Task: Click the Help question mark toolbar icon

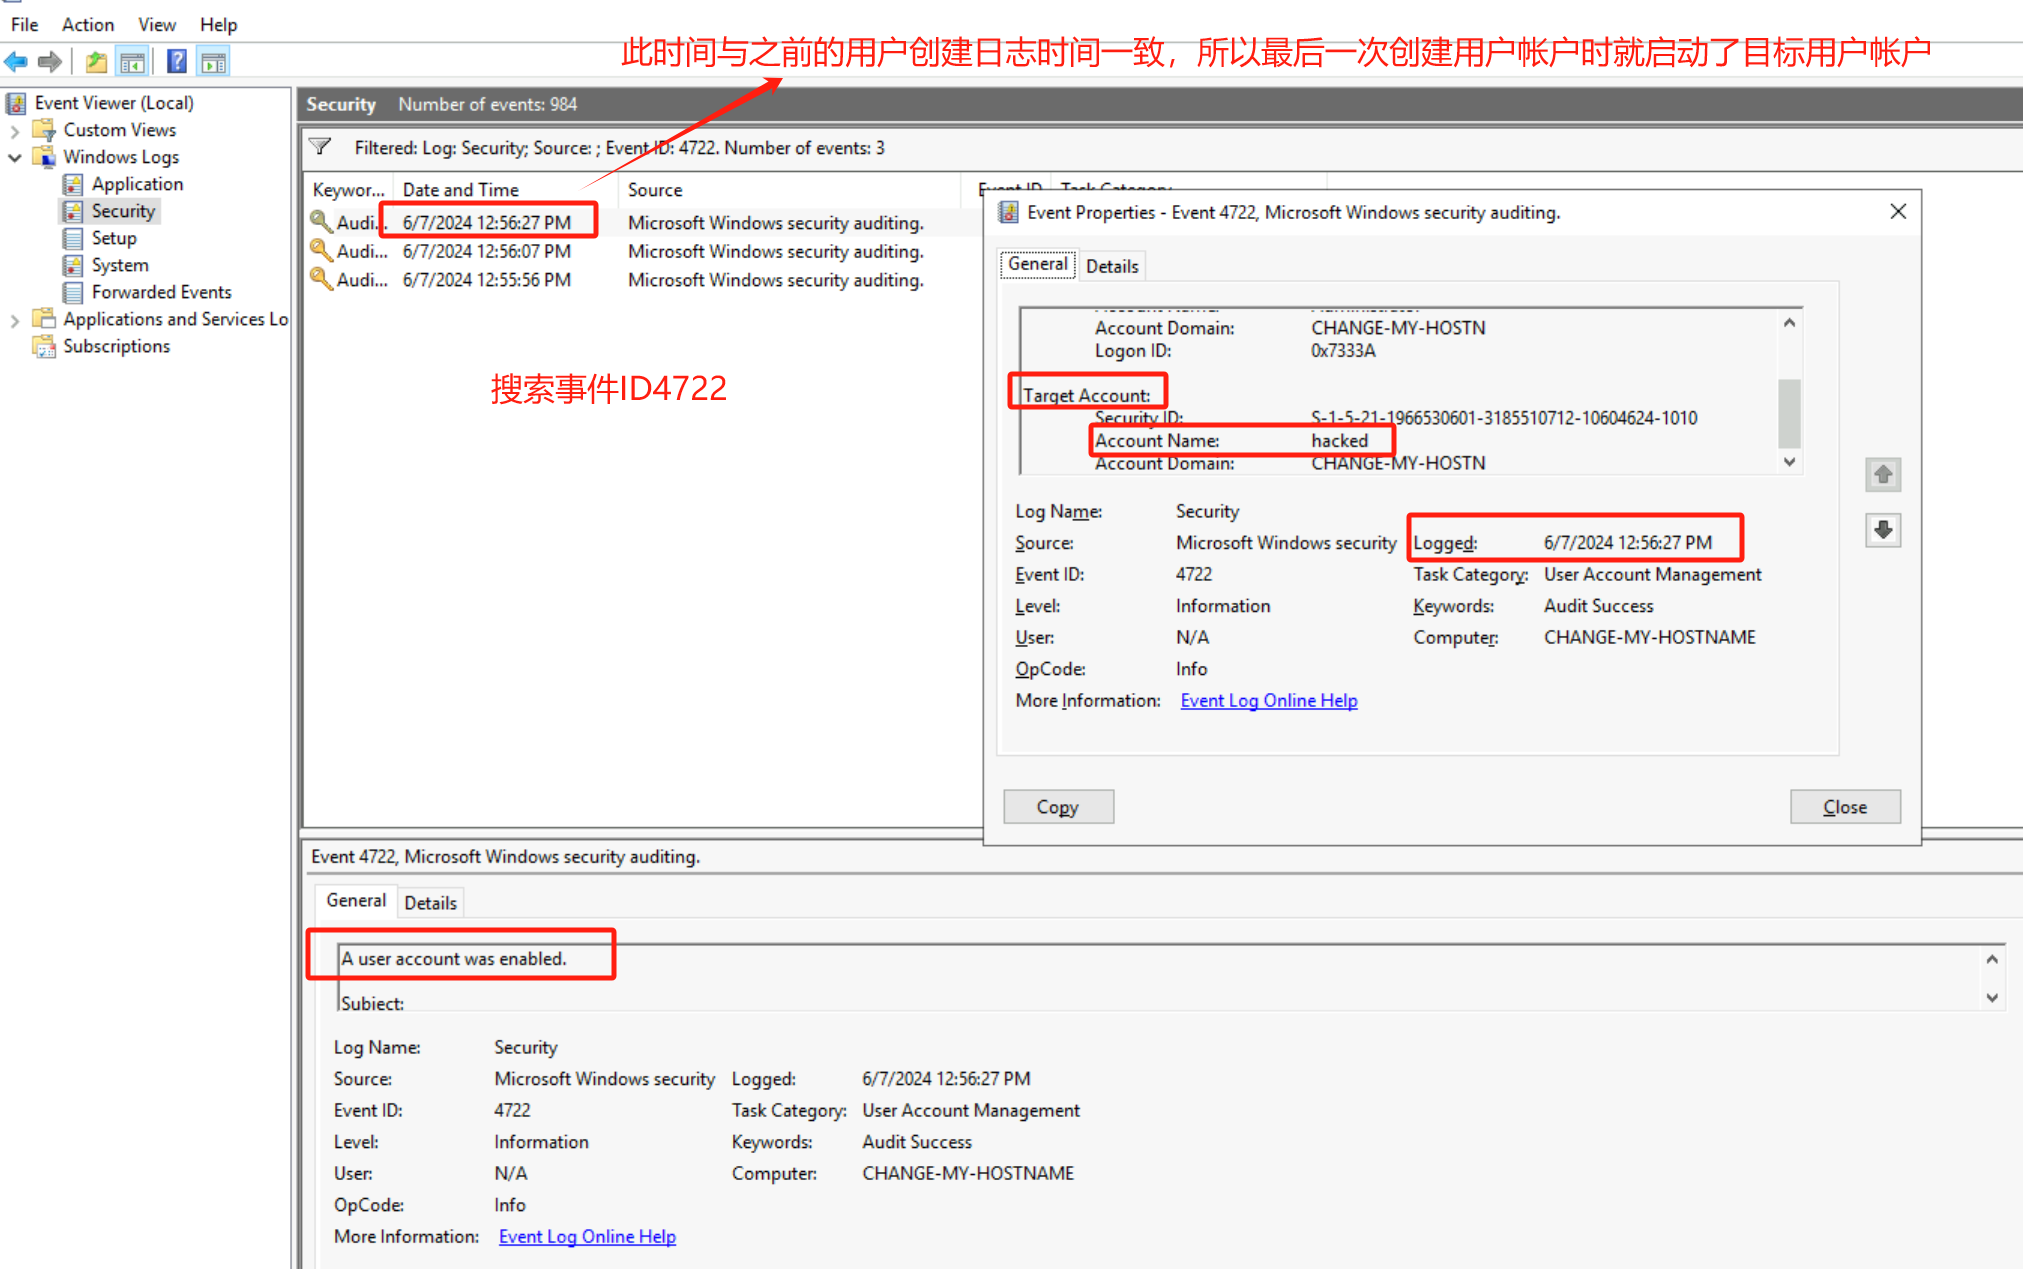Action: point(176,62)
